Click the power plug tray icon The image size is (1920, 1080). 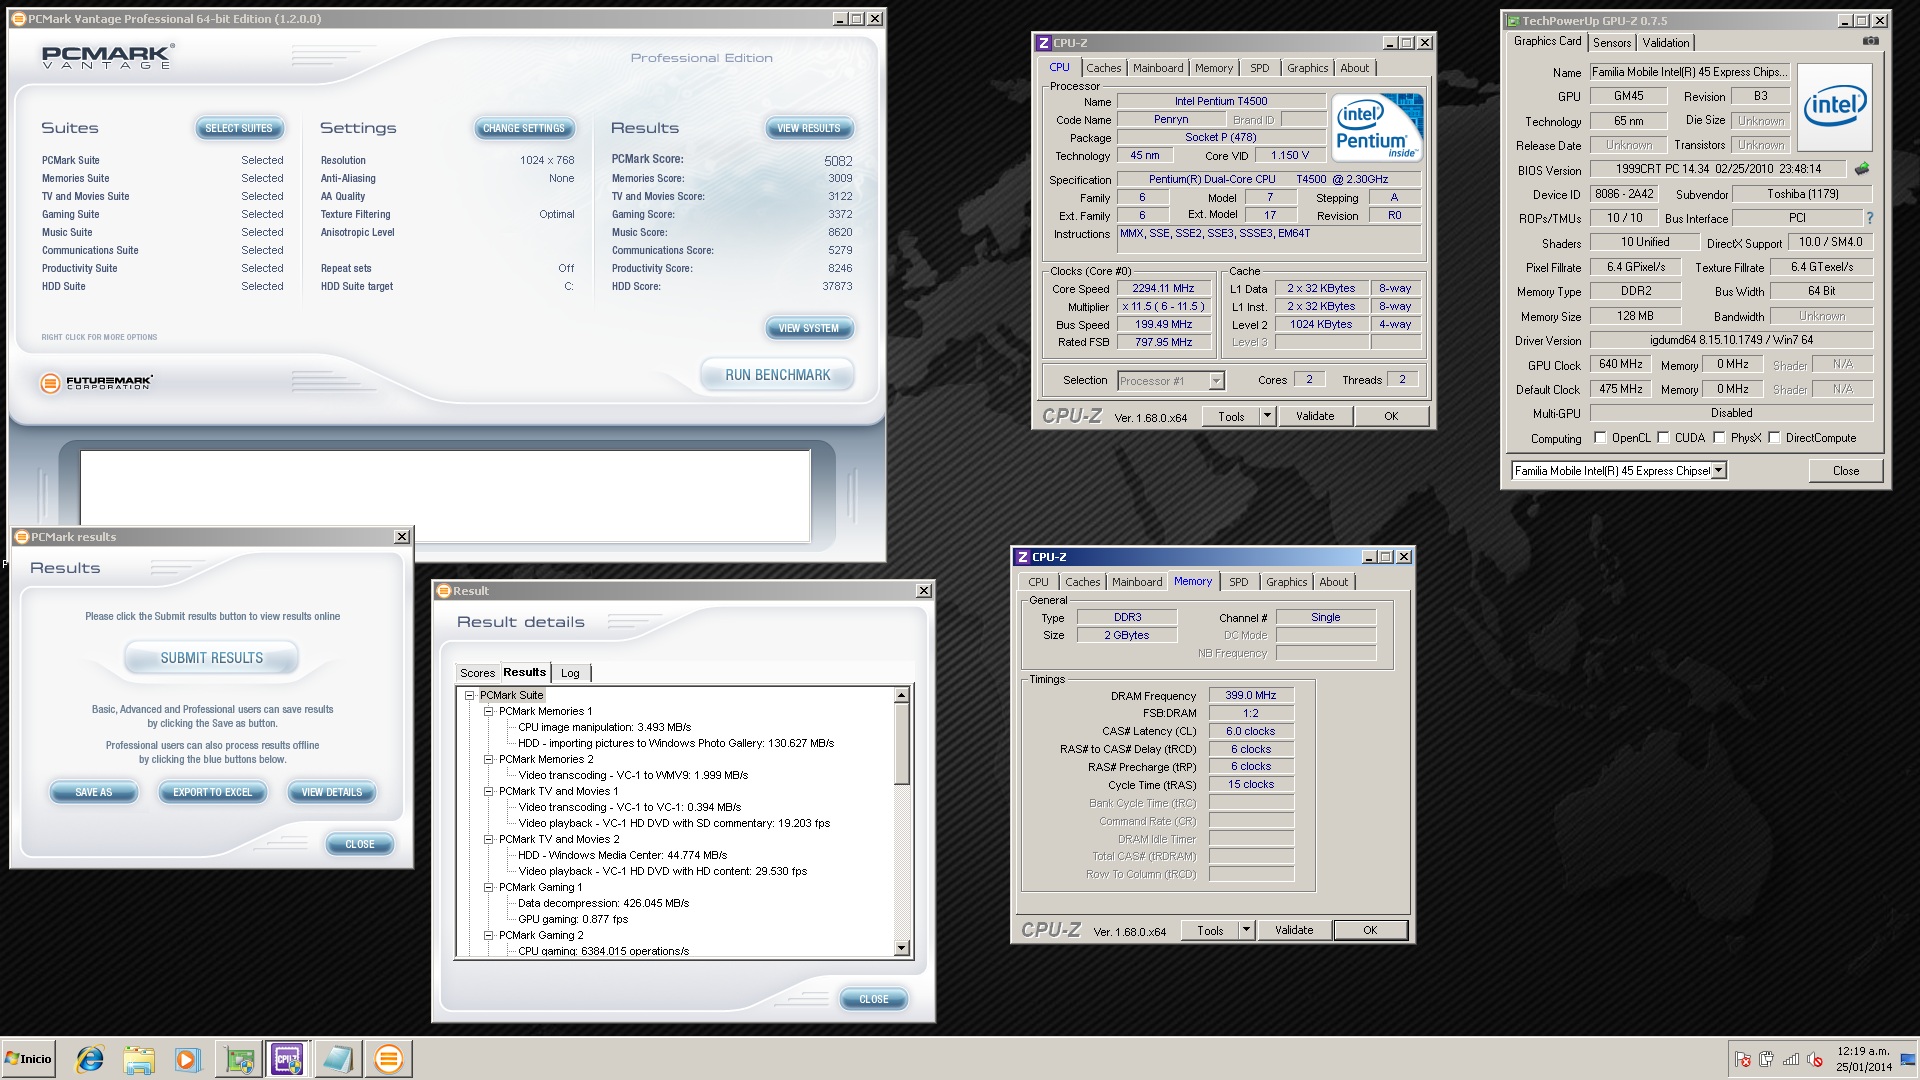1766,1060
